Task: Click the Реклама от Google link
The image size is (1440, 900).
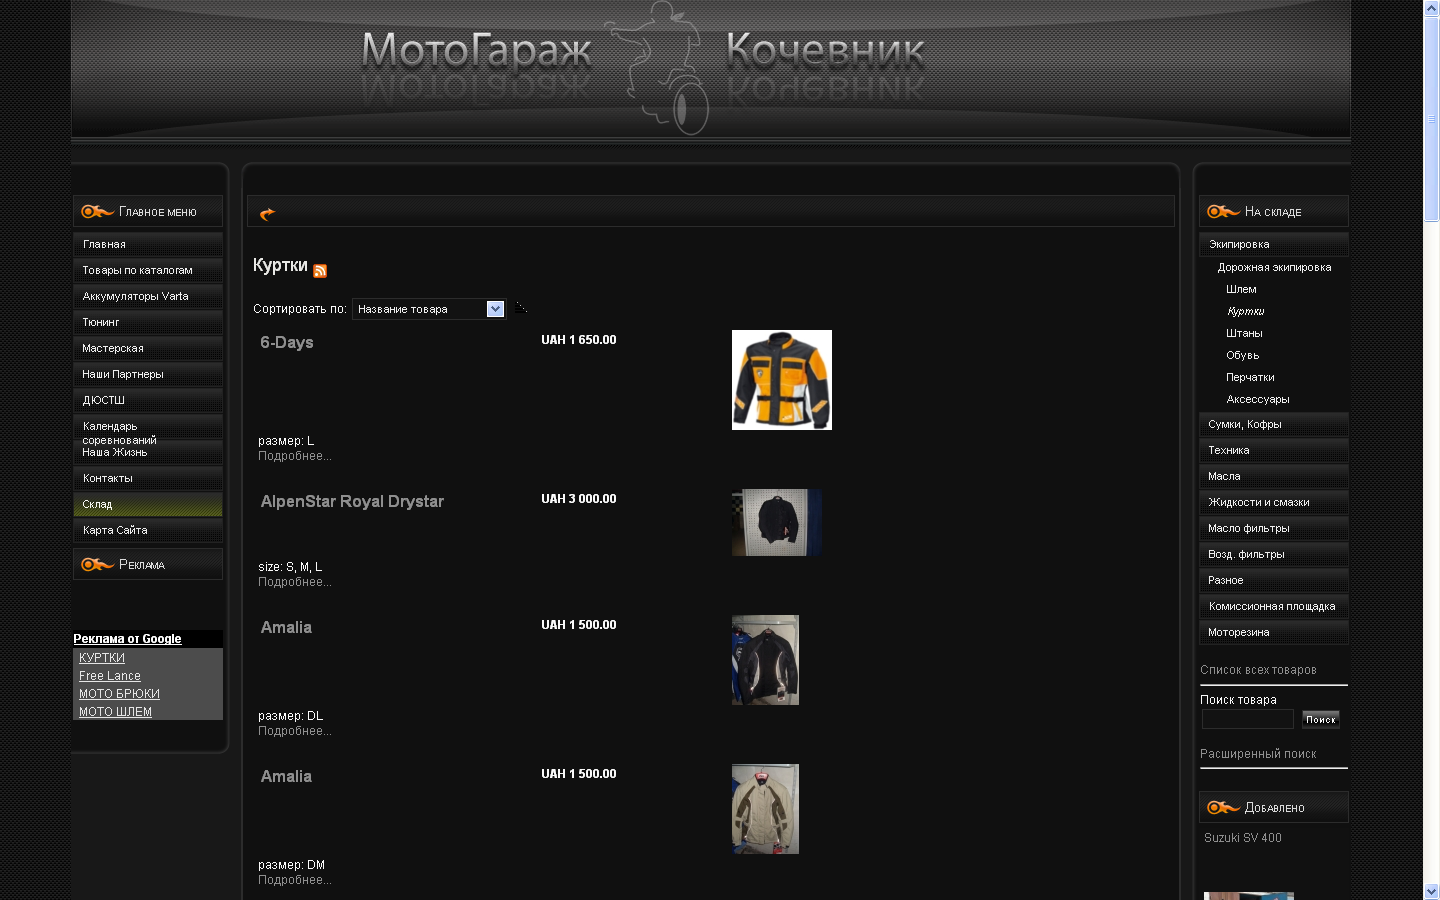Action: click(127, 639)
